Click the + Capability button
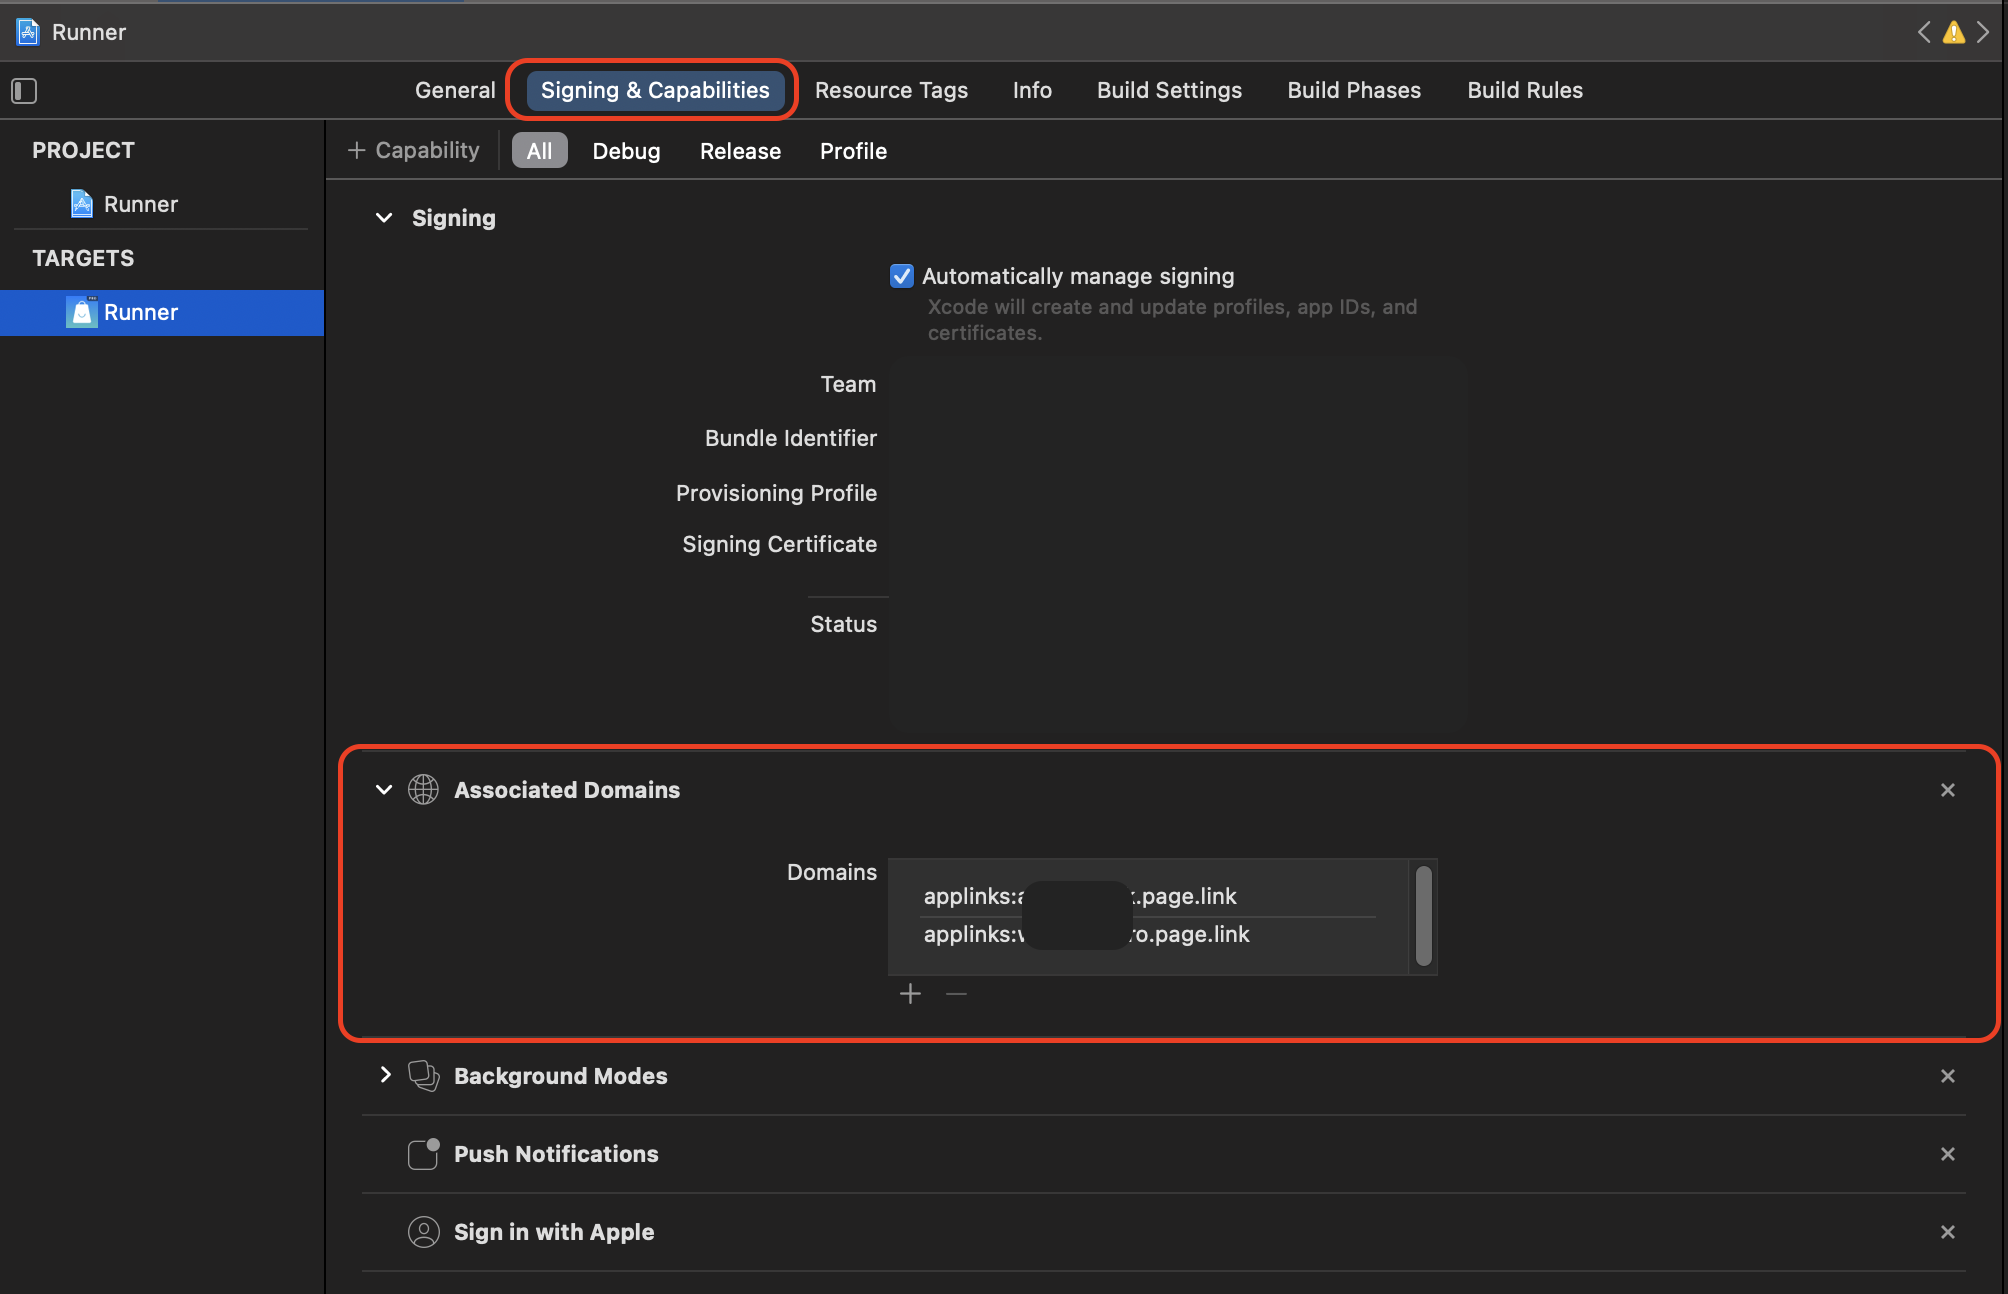This screenshot has height=1294, width=2008. [413, 150]
